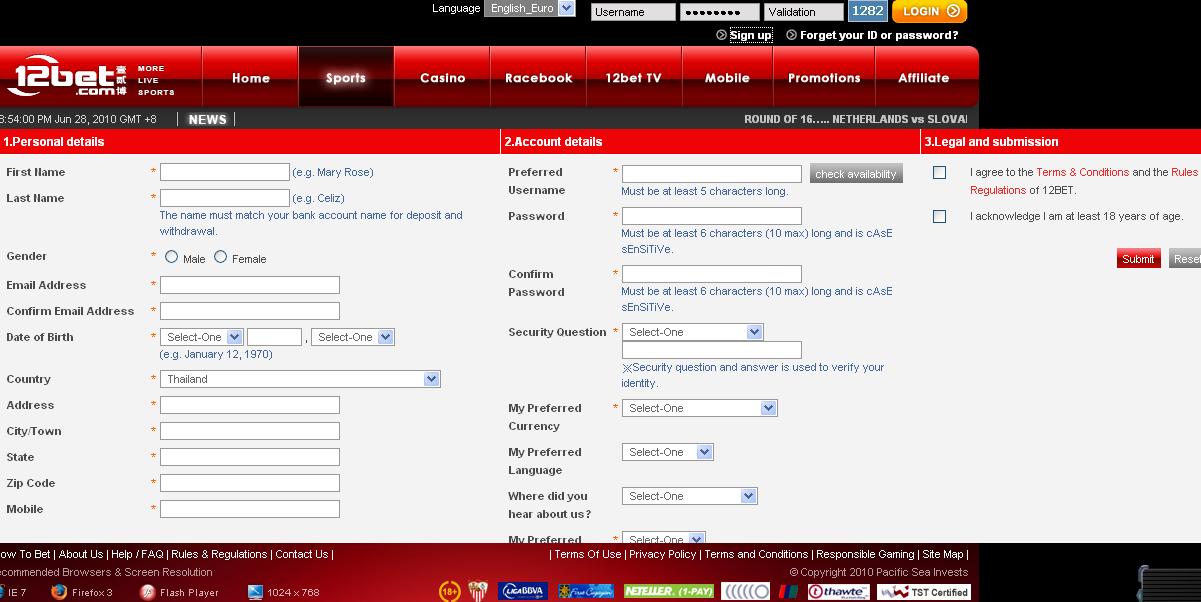1201x602 pixels.
Task: Select the Male gender radio button
Action: pyautogui.click(x=170, y=256)
